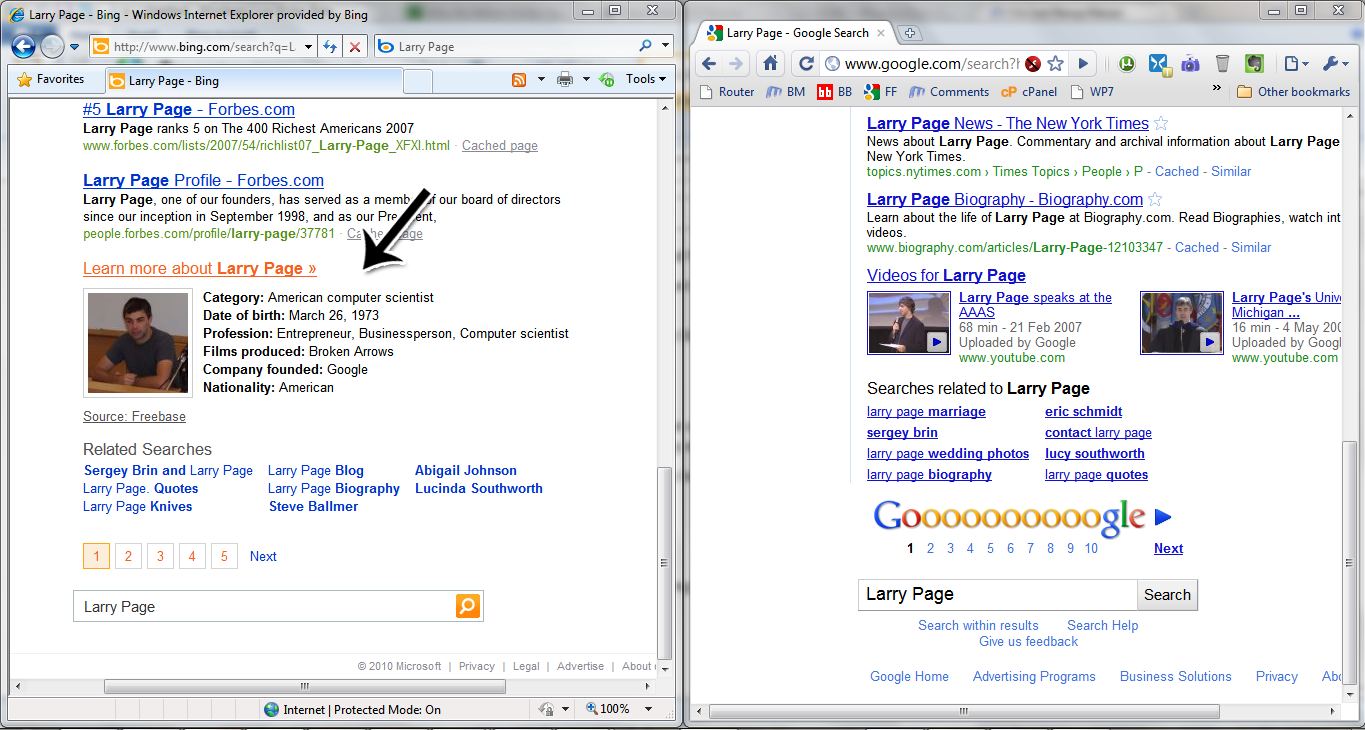1365x730 pixels.
Task: Click the green add-on icon beside Tools
Action: click(606, 80)
